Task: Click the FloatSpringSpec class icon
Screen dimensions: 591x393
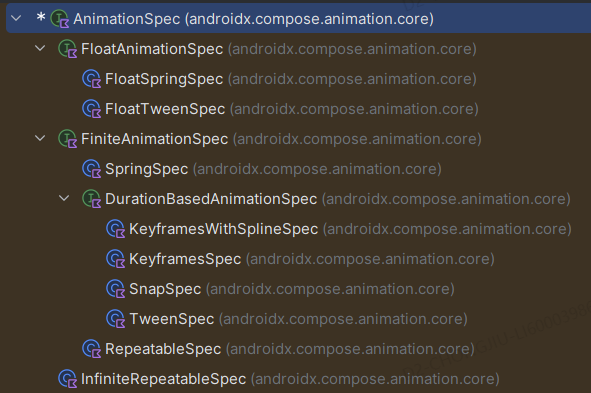Action: click(x=92, y=79)
